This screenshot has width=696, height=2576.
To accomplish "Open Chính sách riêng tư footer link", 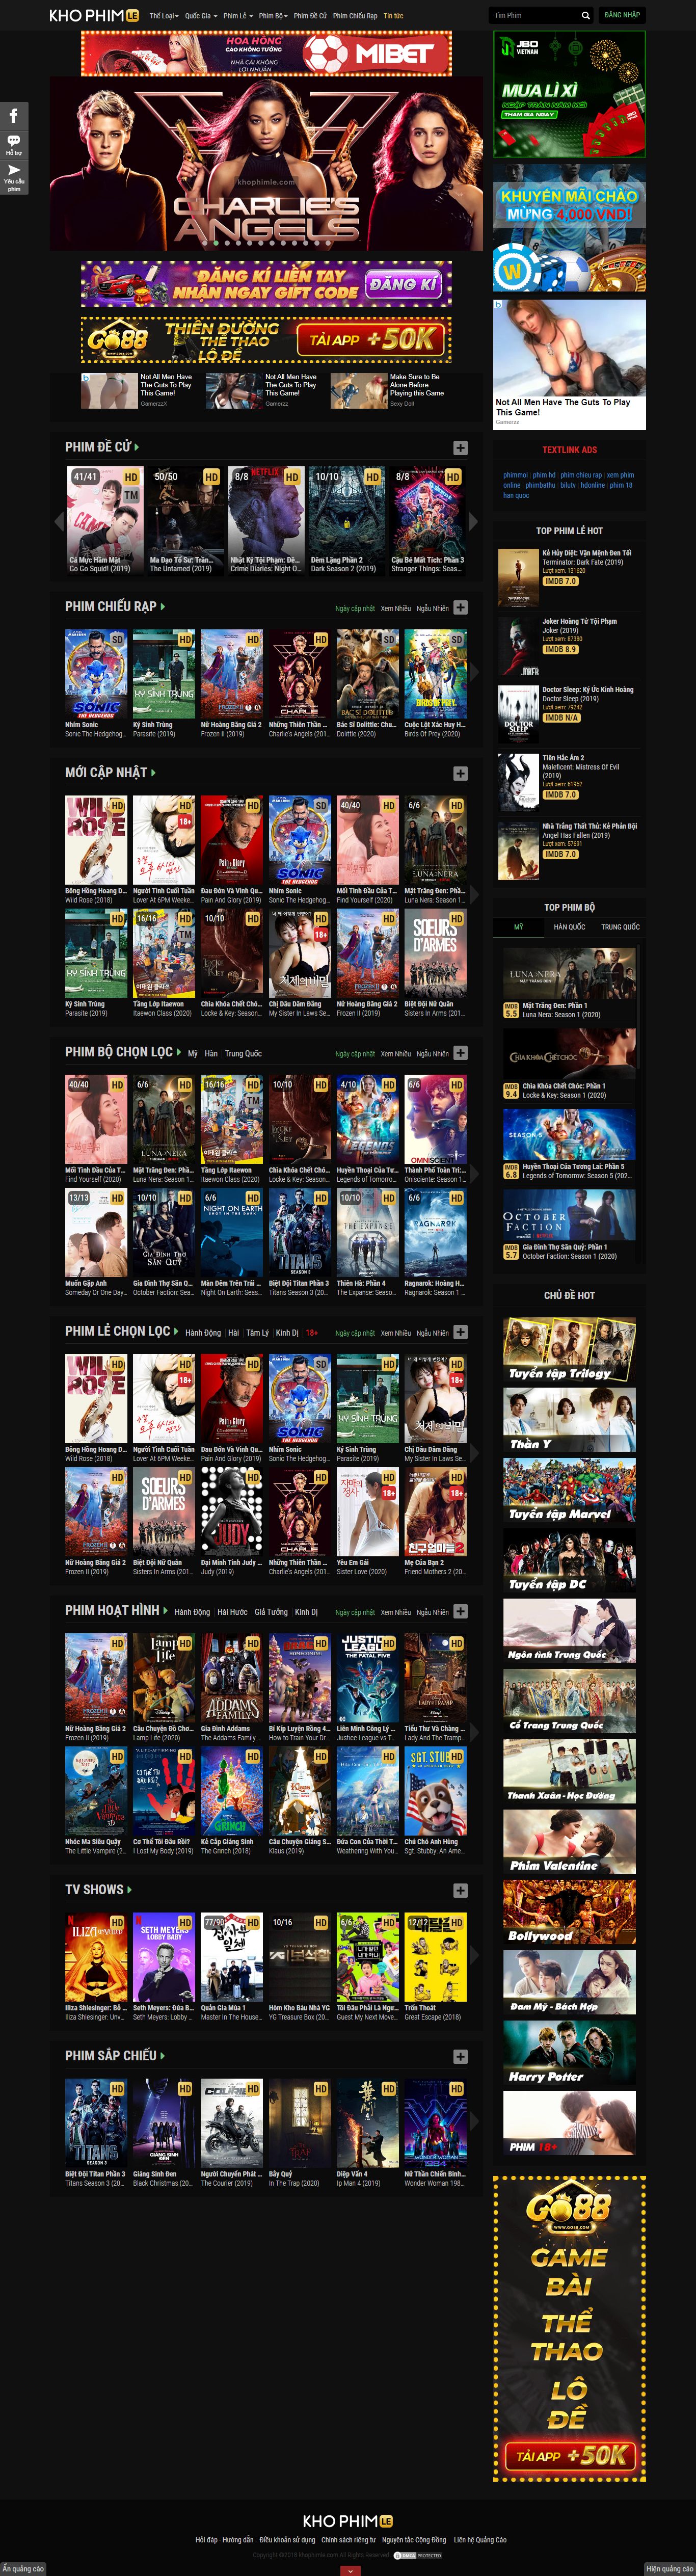I will tap(348, 2539).
